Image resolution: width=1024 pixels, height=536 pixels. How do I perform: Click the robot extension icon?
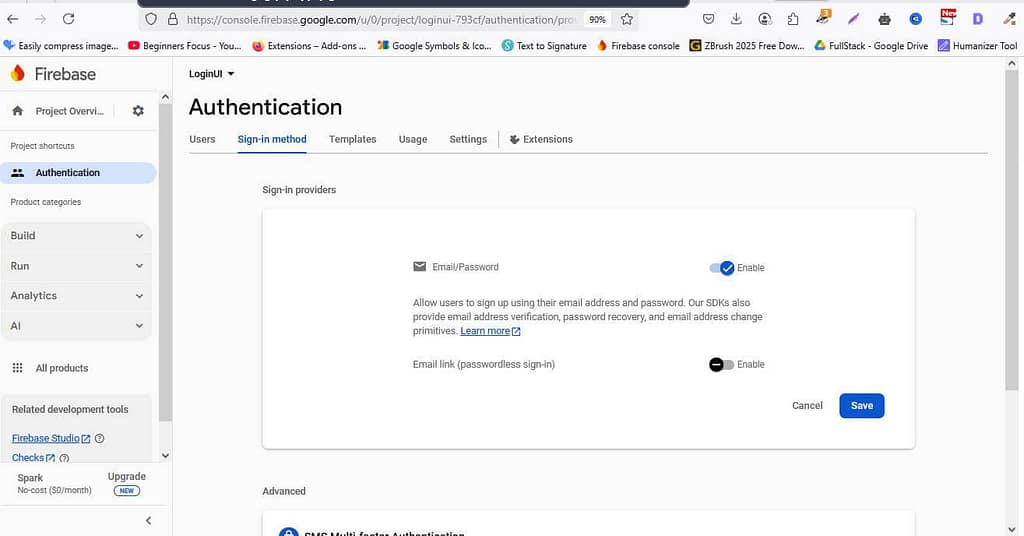(x=884, y=20)
